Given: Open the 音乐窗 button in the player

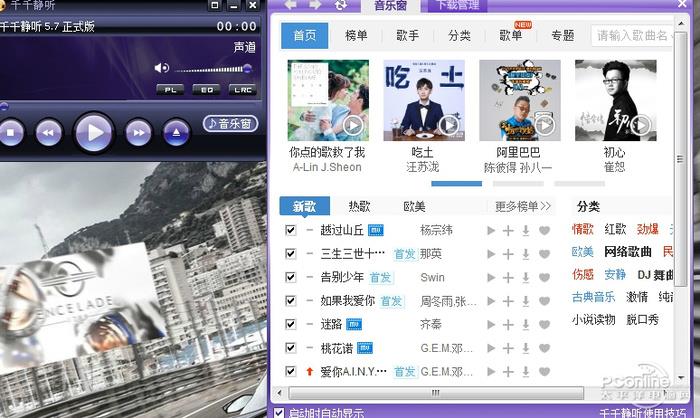Looking at the screenshot, I should [x=231, y=124].
